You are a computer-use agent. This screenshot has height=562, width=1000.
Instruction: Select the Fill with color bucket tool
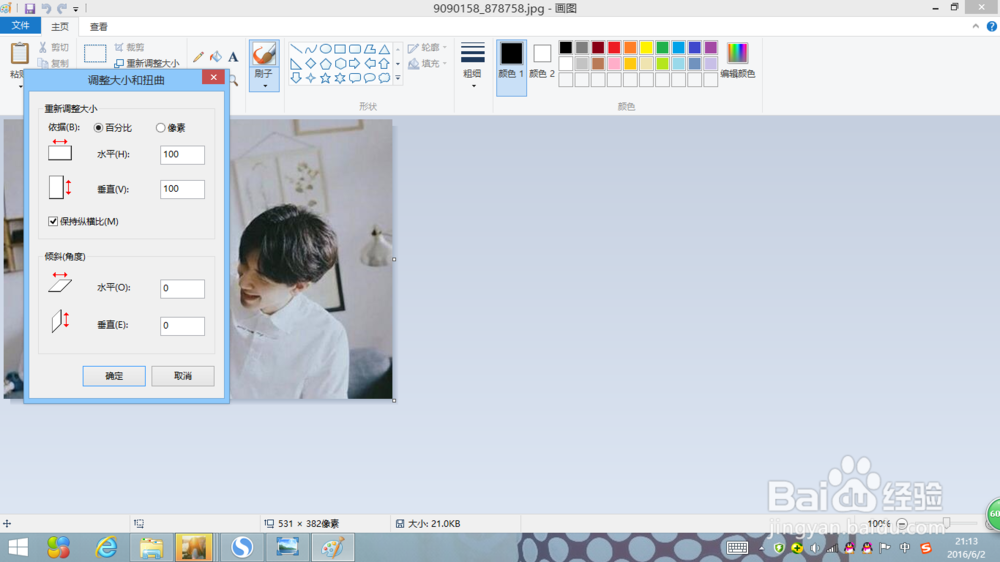(x=216, y=57)
